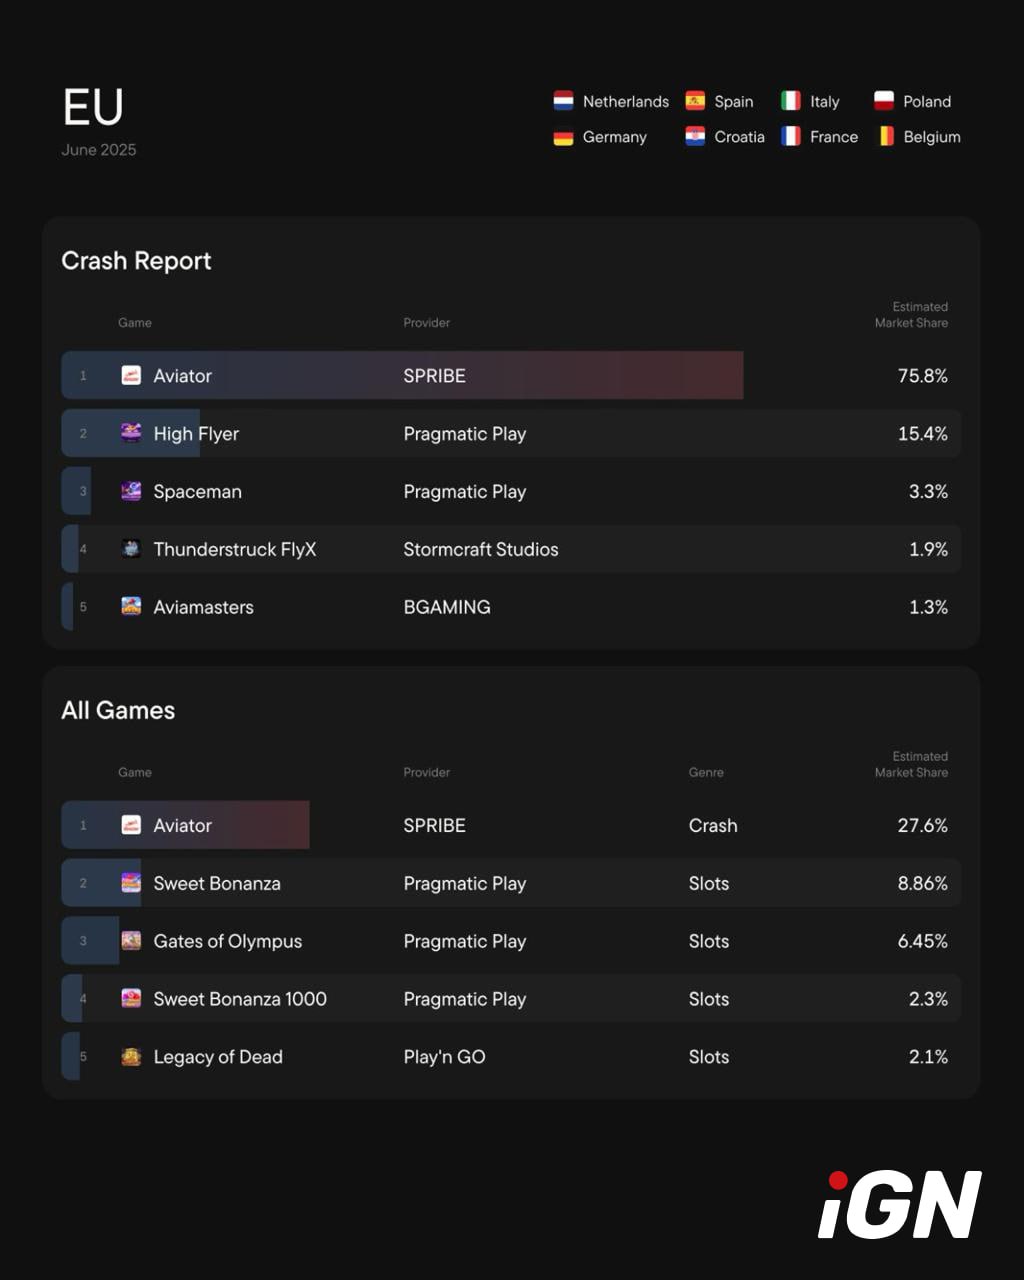Click the "Aviator" name in Crash Report
Image resolution: width=1024 pixels, height=1280 pixels.
(x=183, y=376)
